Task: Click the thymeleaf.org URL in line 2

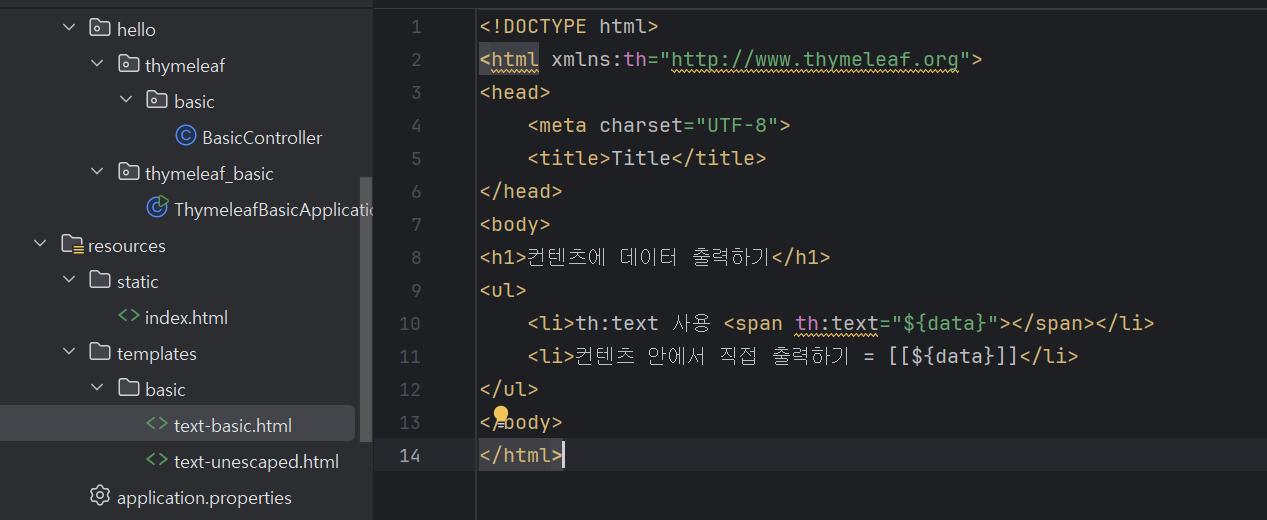Action: [815, 59]
